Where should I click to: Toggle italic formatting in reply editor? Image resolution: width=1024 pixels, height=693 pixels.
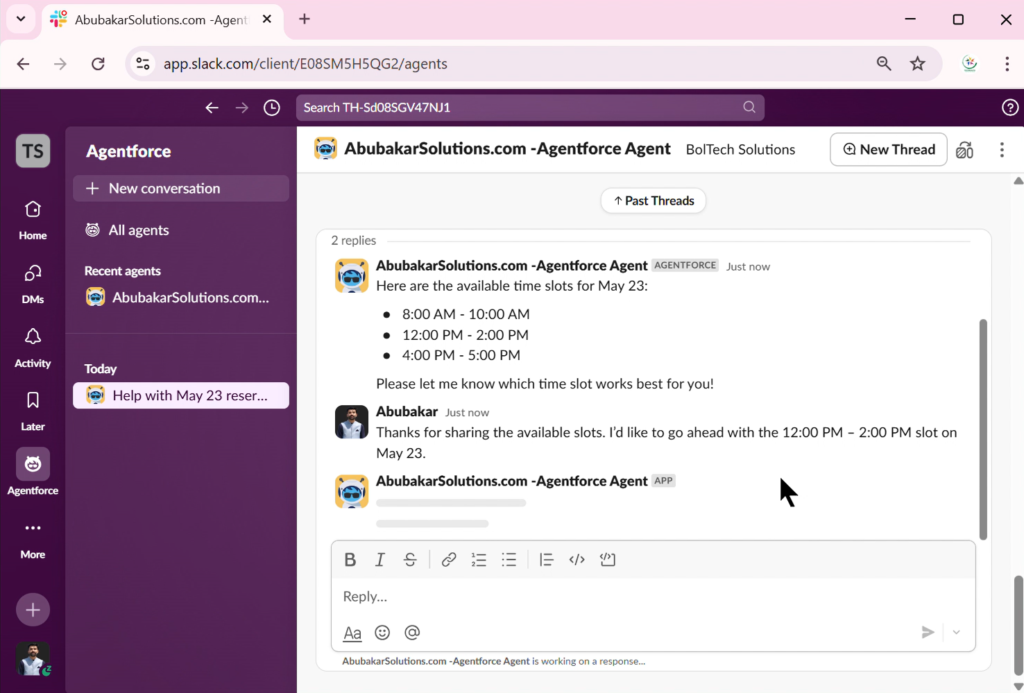pos(379,560)
